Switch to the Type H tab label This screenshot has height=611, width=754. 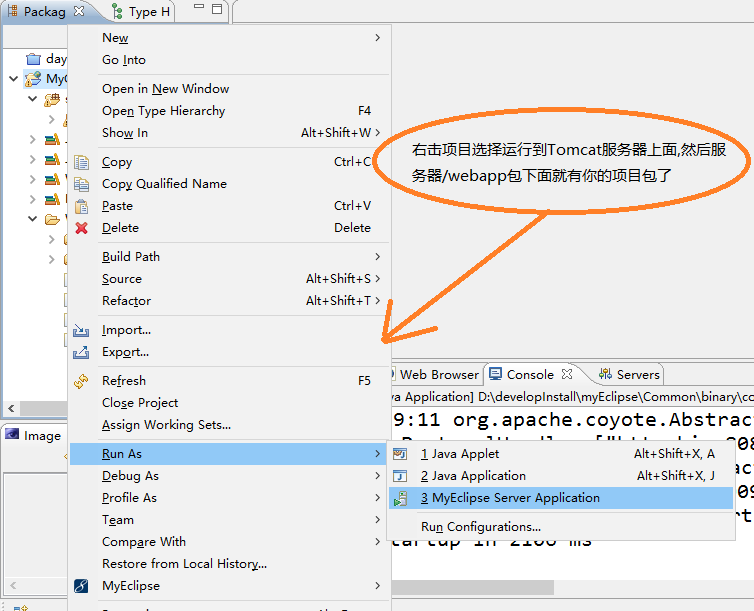tap(149, 12)
